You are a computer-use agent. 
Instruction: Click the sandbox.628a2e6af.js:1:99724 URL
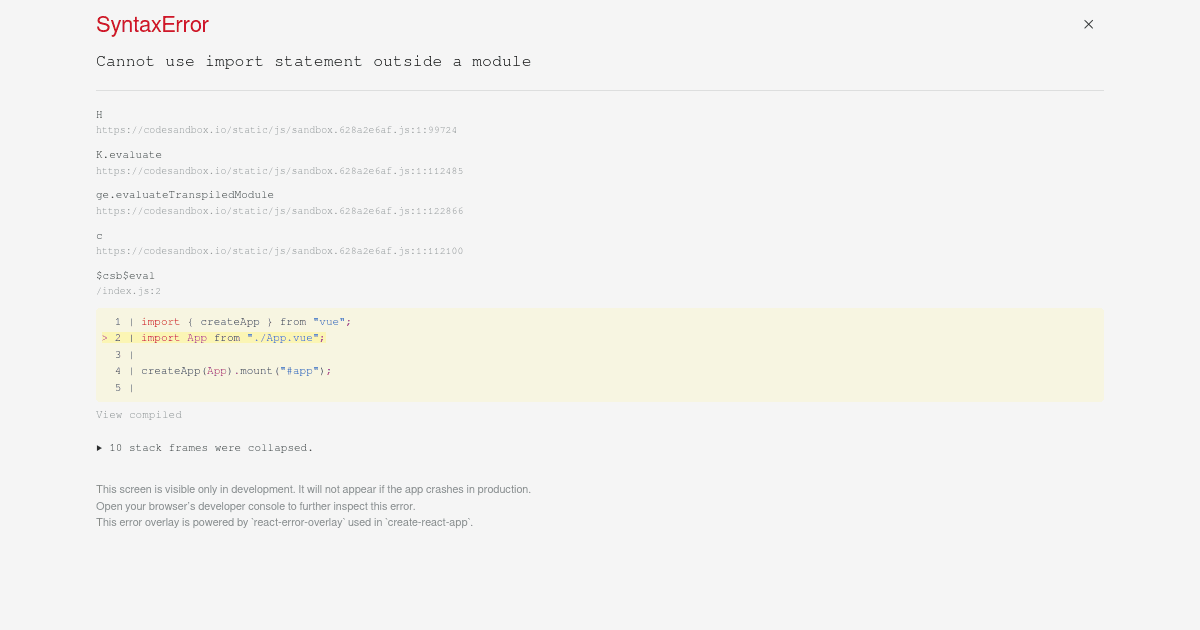click(277, 129)
